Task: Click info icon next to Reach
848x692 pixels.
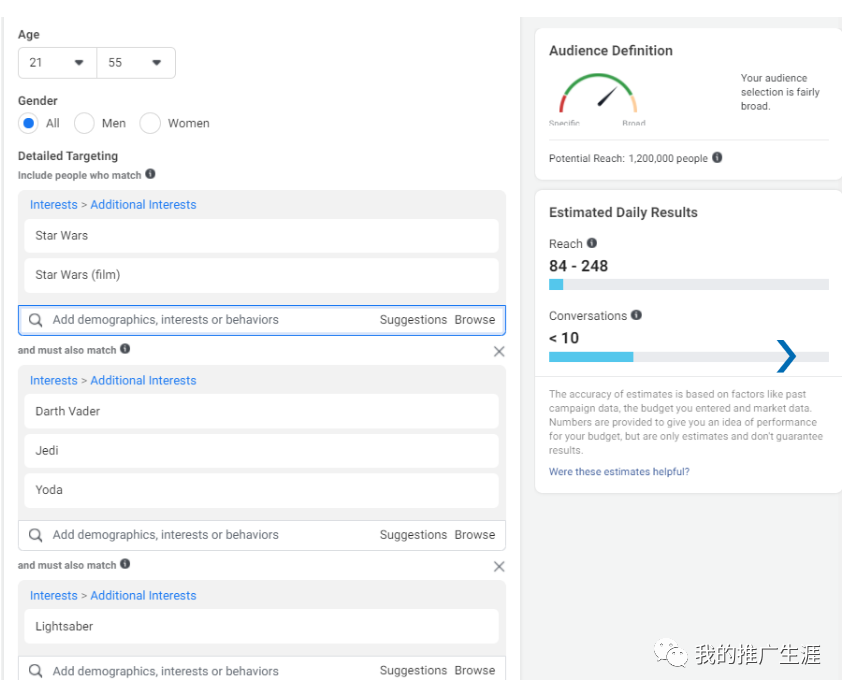Action: (x=592, y=243)
